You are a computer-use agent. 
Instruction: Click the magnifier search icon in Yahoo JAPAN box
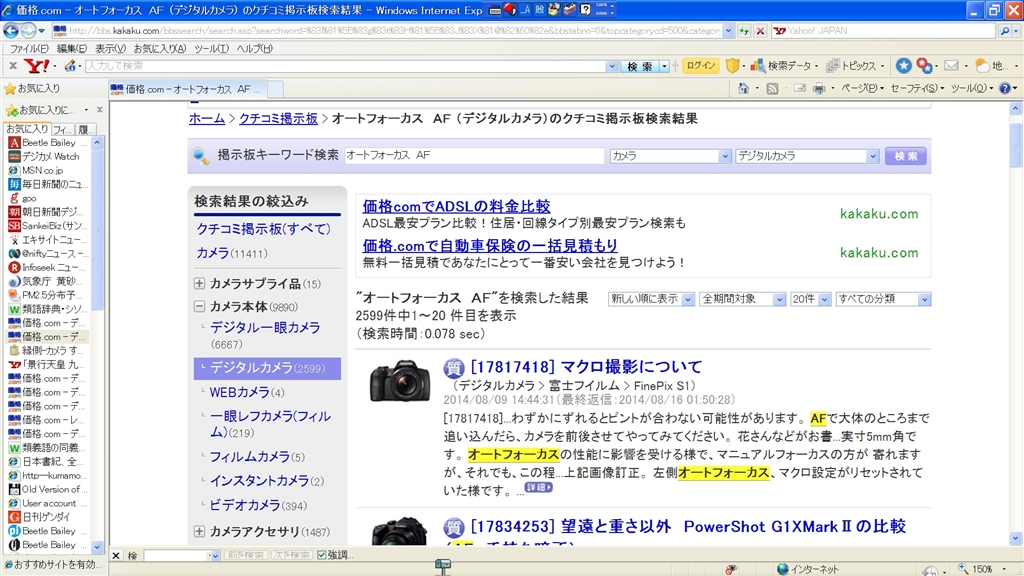pyautogui.click(x=1005, y=31)
